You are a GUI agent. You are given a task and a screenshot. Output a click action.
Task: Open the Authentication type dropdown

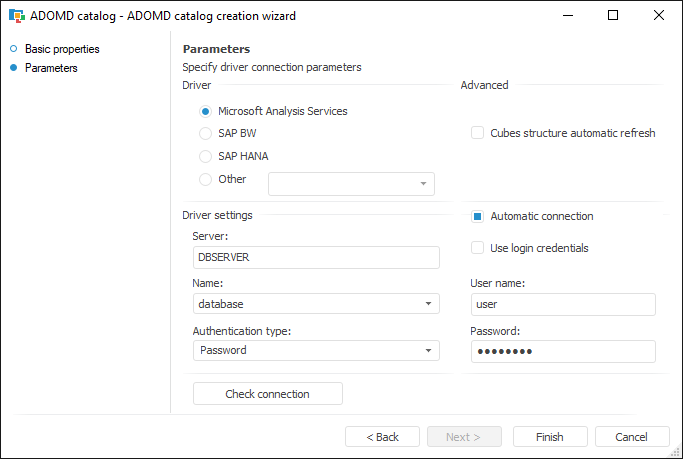click(x=428, y=351)
